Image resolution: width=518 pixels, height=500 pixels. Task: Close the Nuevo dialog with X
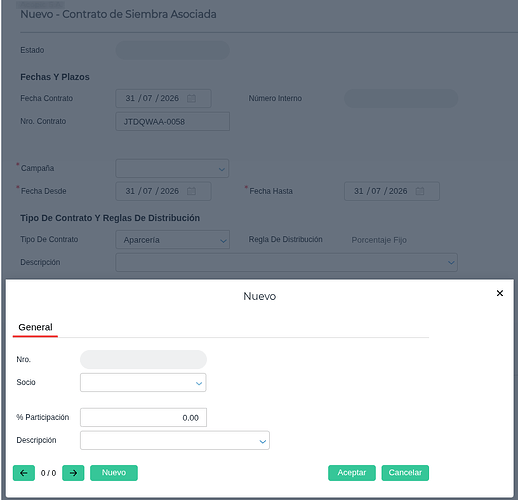499,293
